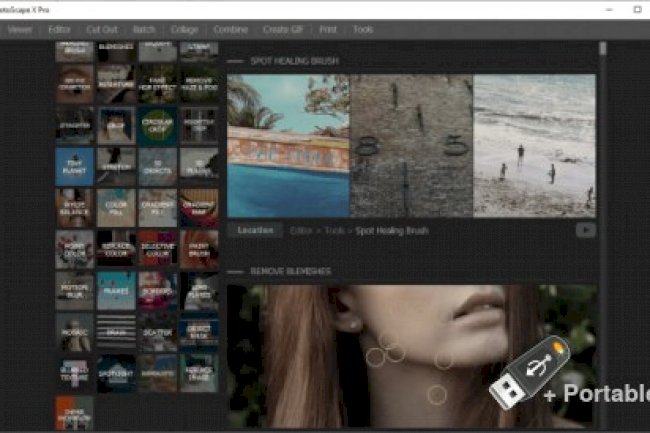Open the Color Fill tile

[116, 208]
